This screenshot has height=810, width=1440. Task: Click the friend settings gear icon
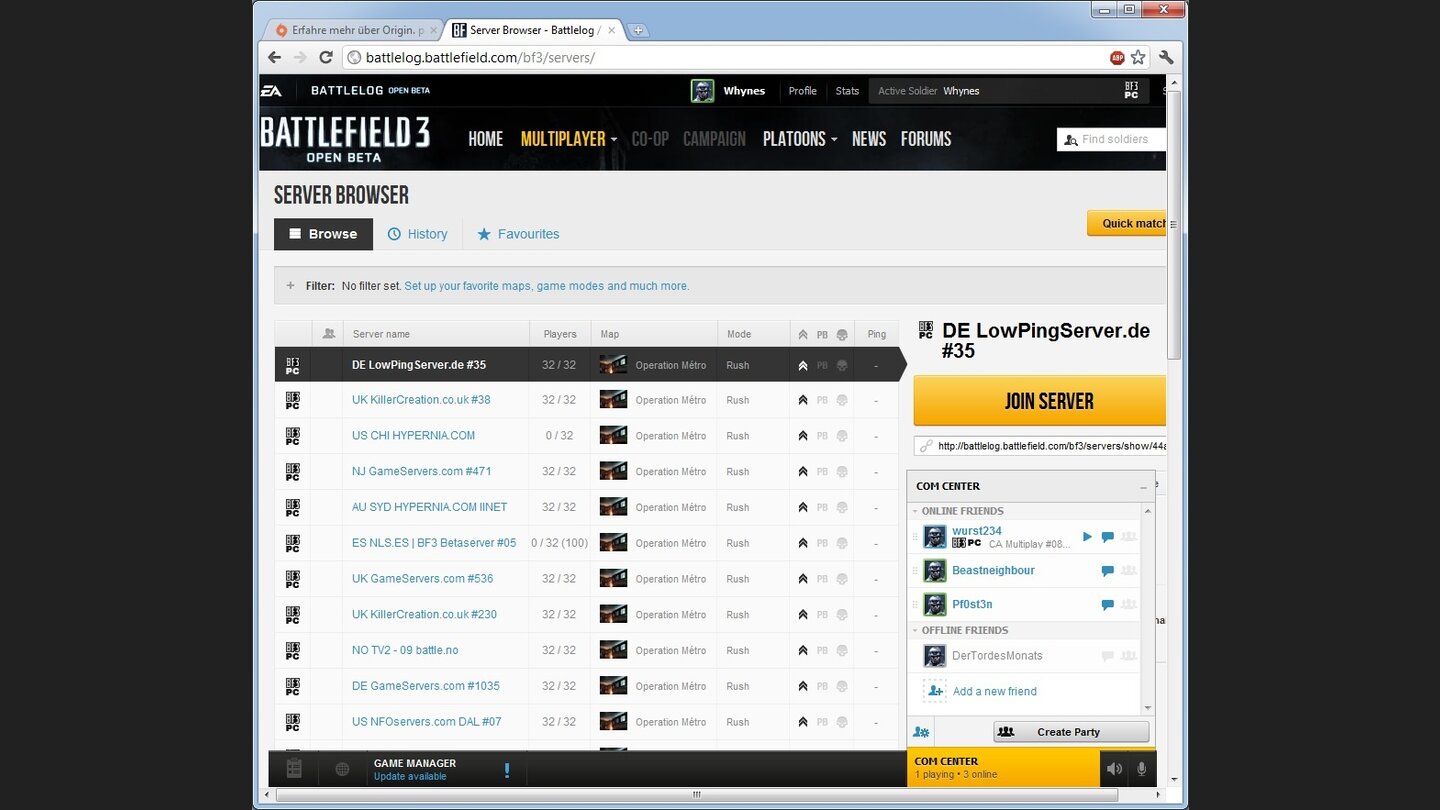[921, 732]
